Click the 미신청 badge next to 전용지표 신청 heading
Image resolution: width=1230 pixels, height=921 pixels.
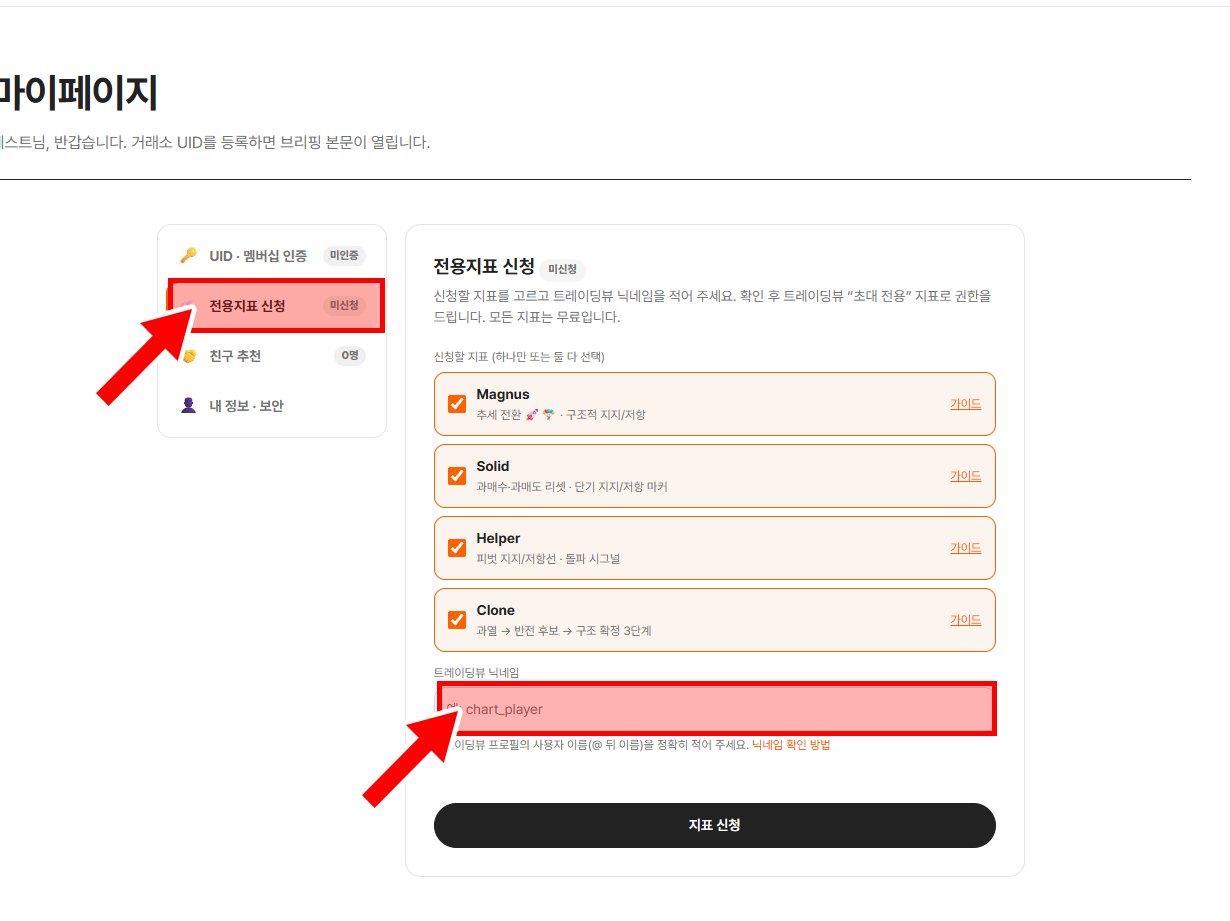pyautogui.click(x=564, y=269)
